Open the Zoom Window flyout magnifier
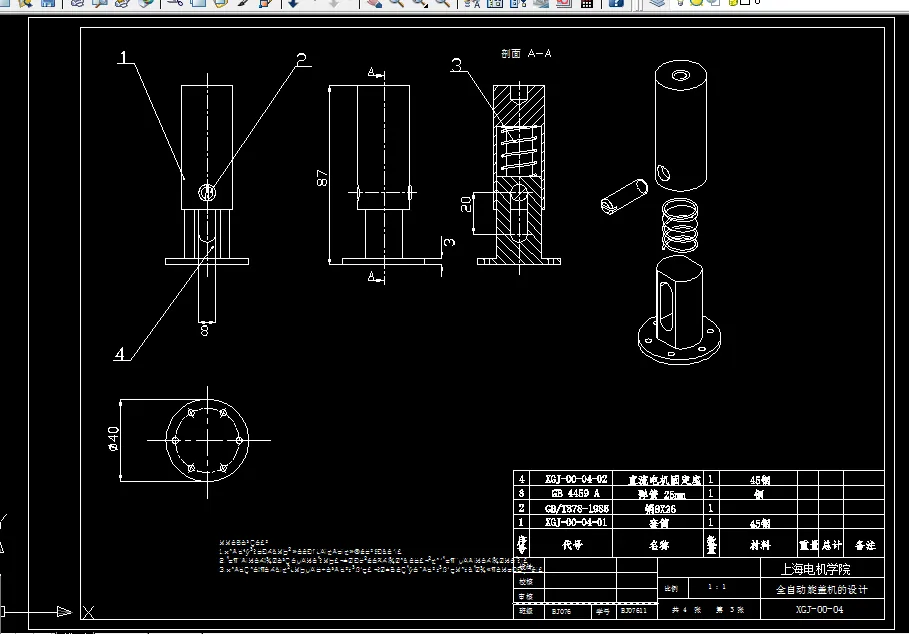Viewport: 909px width, 634px height. [x=419, y=2]
